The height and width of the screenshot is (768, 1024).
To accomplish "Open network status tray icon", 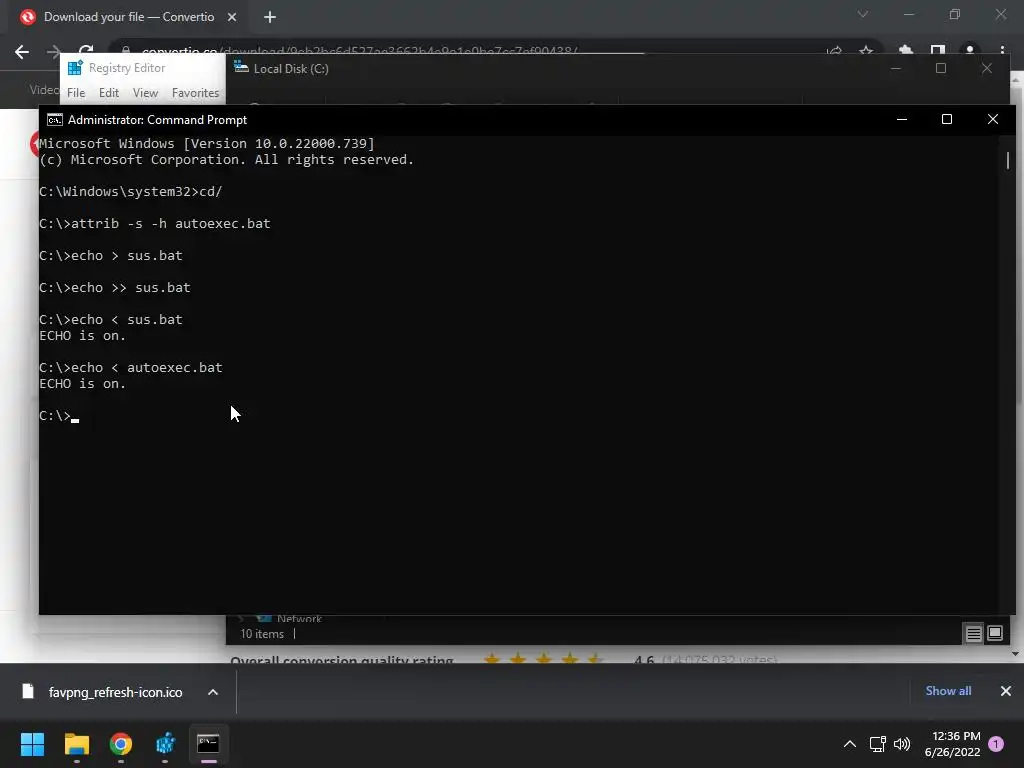I will tap(877, 744).
